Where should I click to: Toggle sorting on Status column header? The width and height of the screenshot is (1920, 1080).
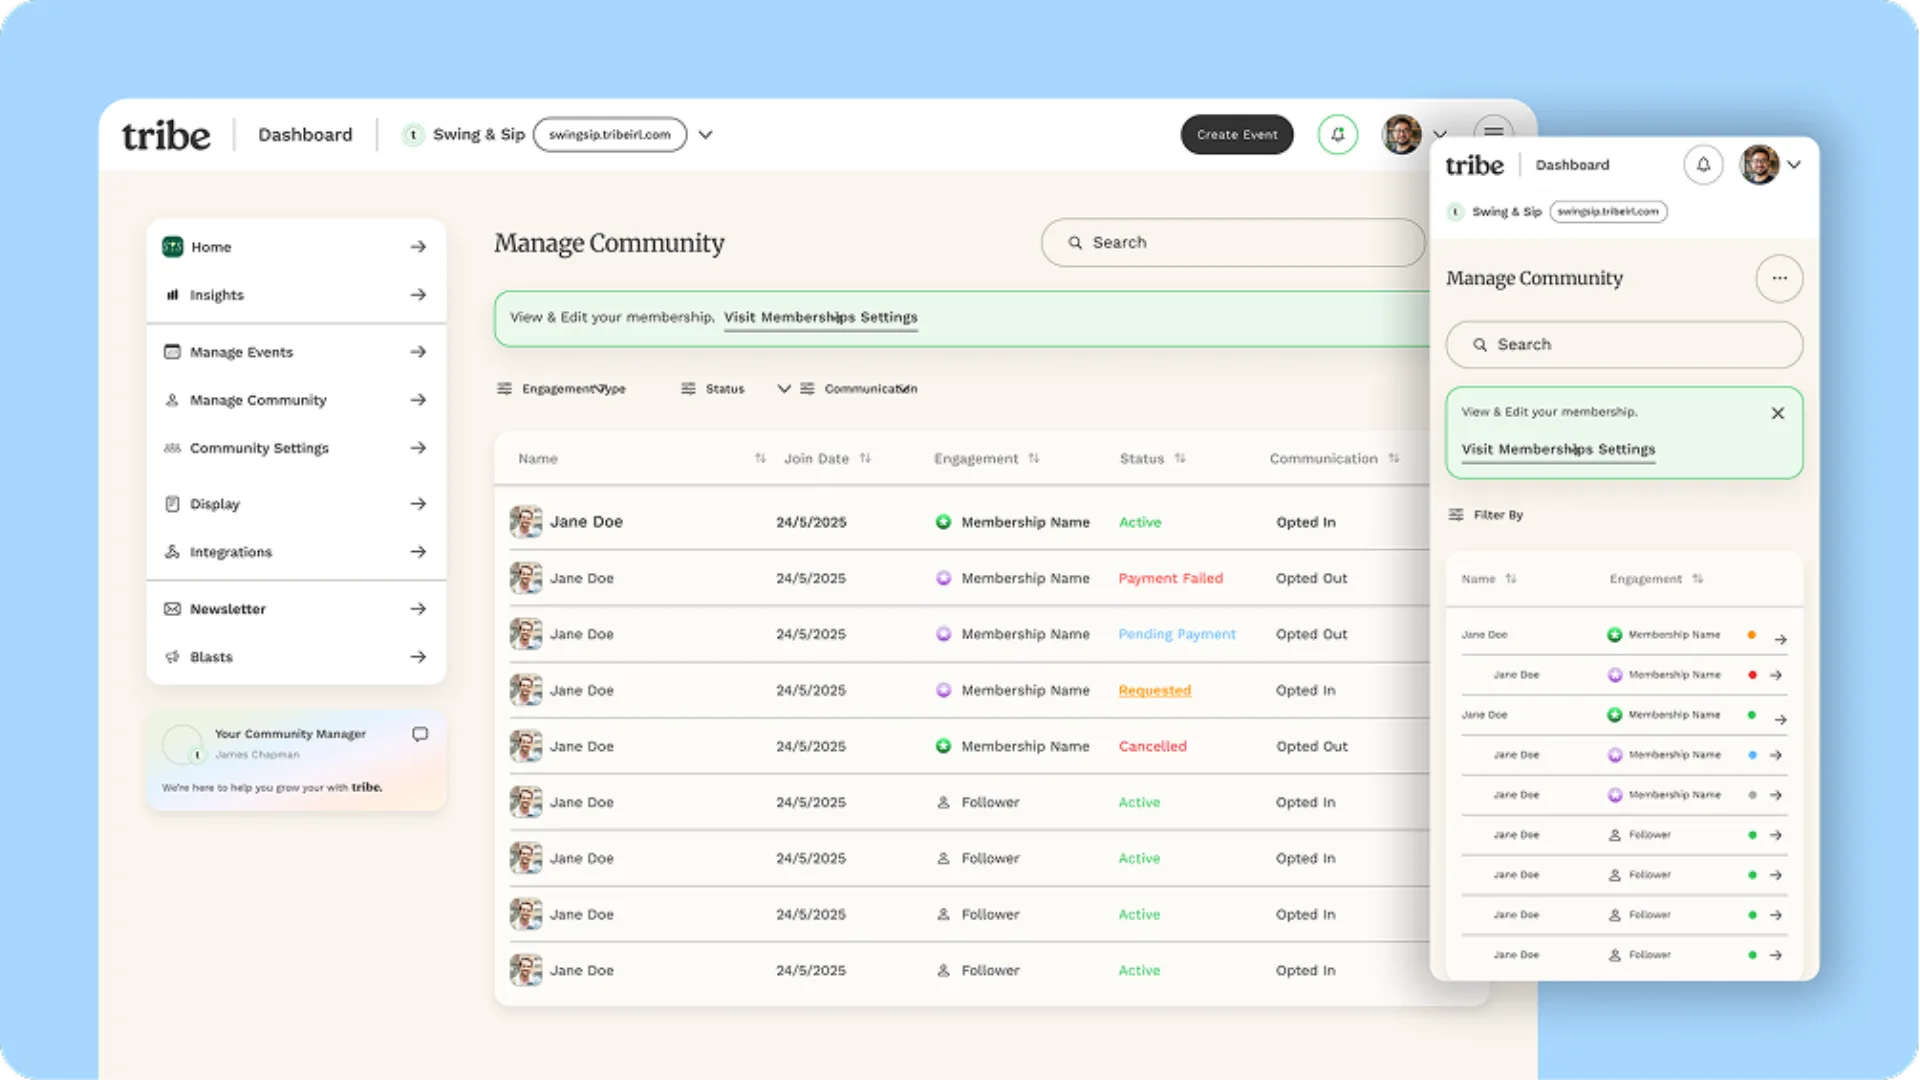pyautogui.click(x=1180, y=458)
